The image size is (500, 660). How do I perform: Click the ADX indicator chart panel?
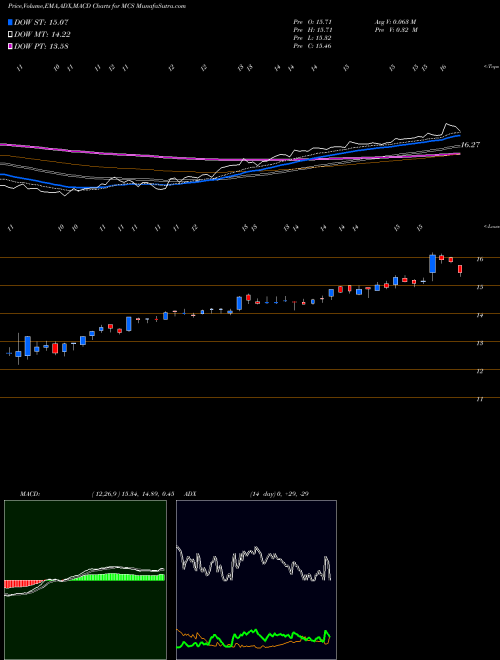[256, 580]
